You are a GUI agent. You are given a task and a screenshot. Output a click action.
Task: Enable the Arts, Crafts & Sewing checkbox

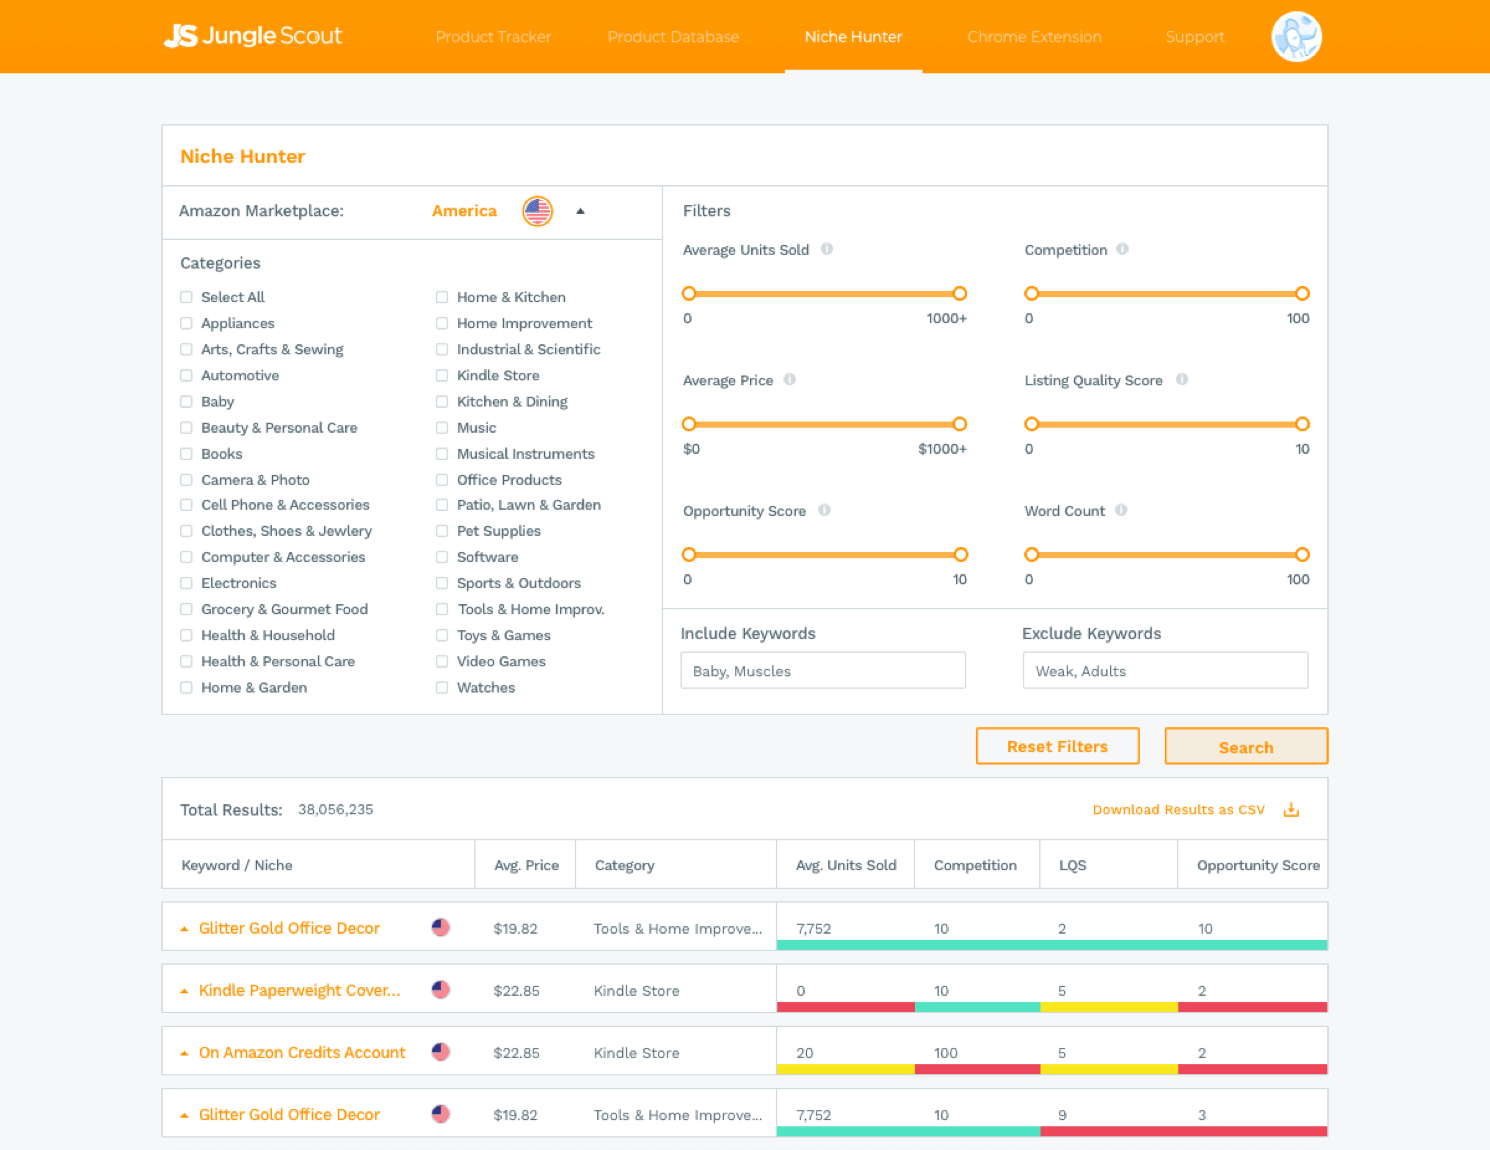[x=186, y=349]
